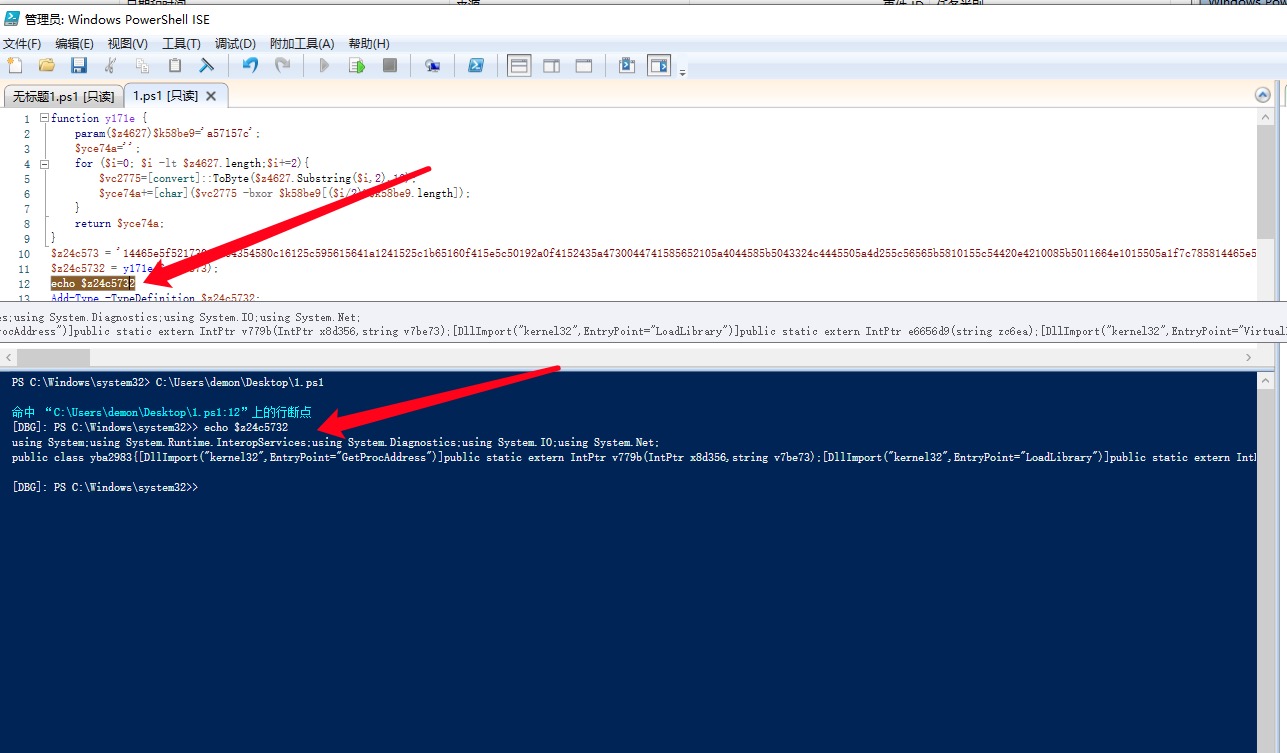Click the Run Selection icon
The width and height of the screenshot is (1287, 753).
357,65
